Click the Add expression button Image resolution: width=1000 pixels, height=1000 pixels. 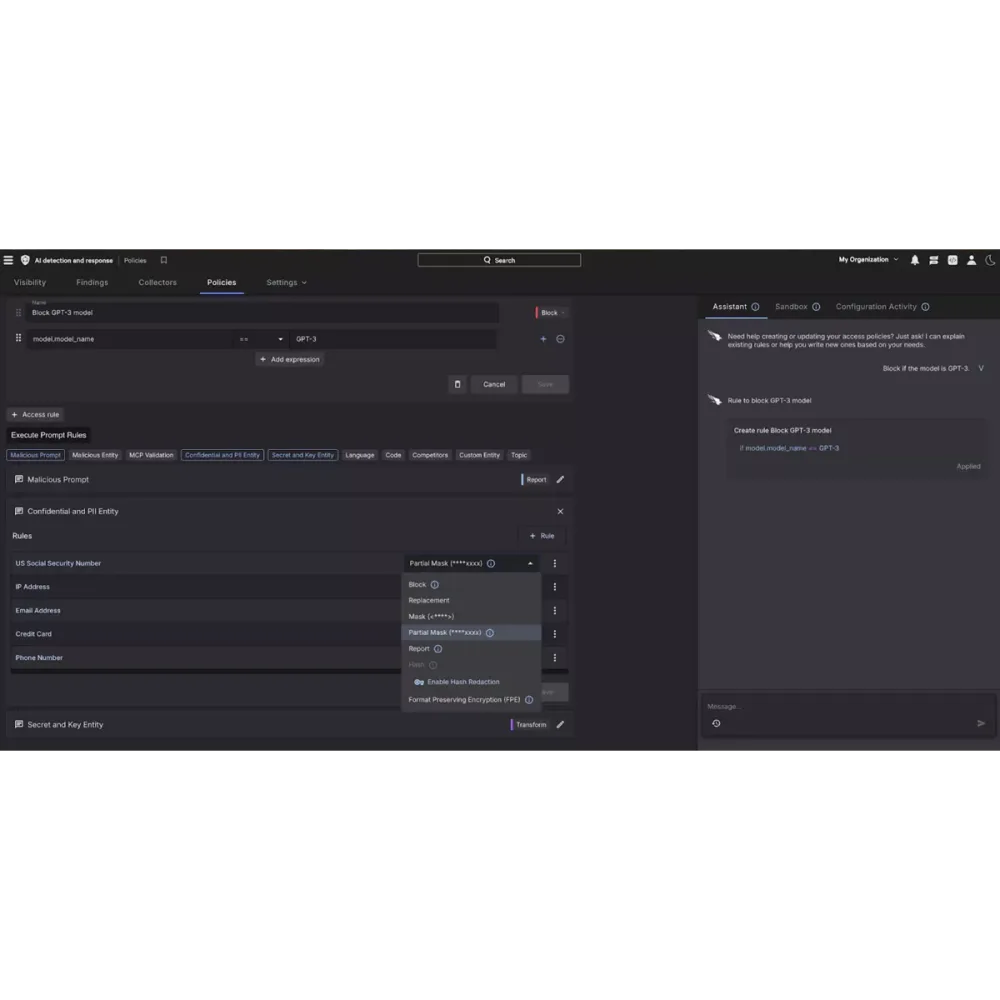290,360
